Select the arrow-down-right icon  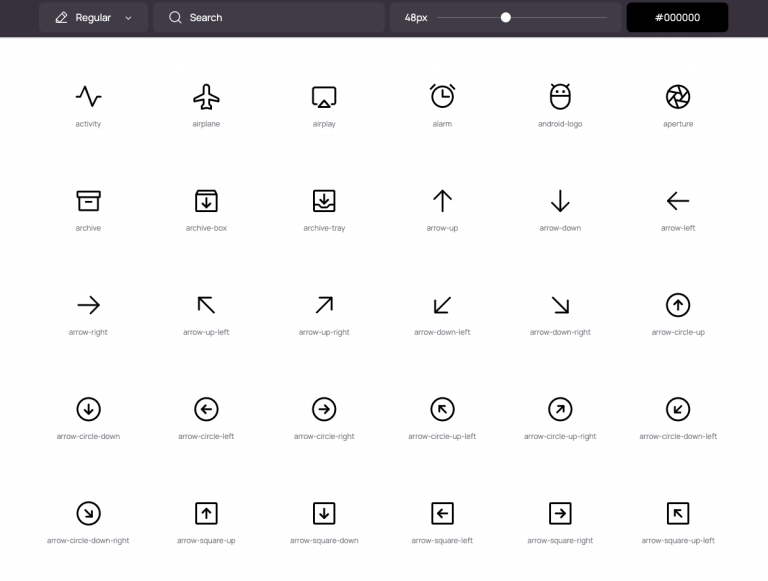[x=560, y=305]
